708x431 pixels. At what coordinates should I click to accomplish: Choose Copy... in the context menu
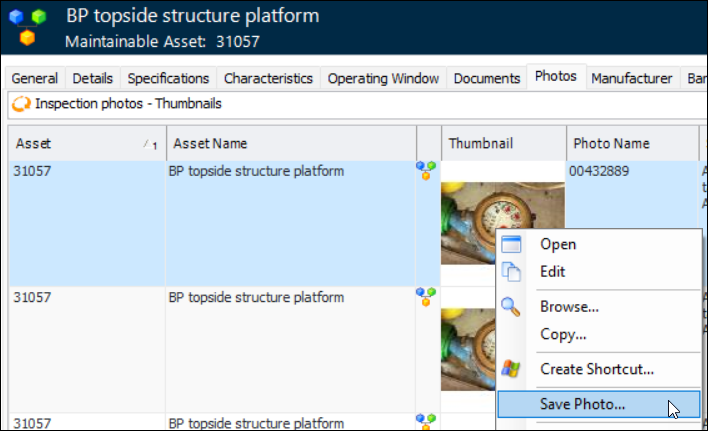(563, 334)
